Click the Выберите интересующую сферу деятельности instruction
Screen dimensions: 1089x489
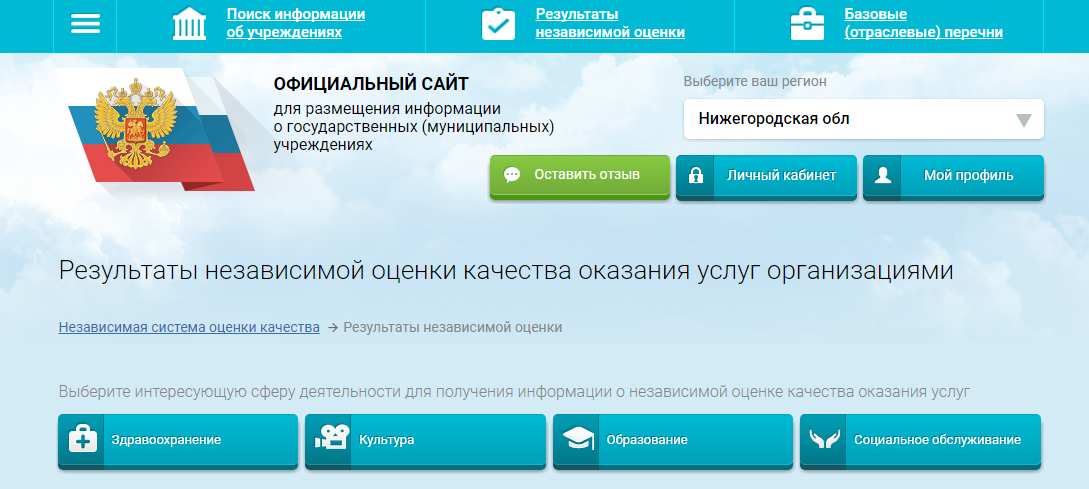click(514, 392)
